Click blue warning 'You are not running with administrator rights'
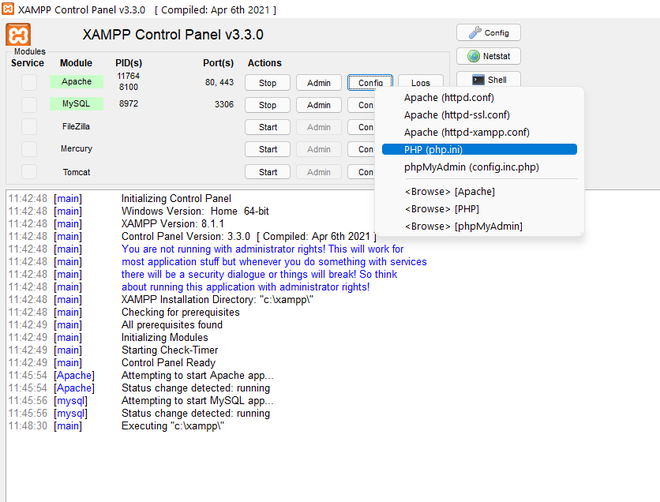This screenshot has width=660, height=502. 262,249
